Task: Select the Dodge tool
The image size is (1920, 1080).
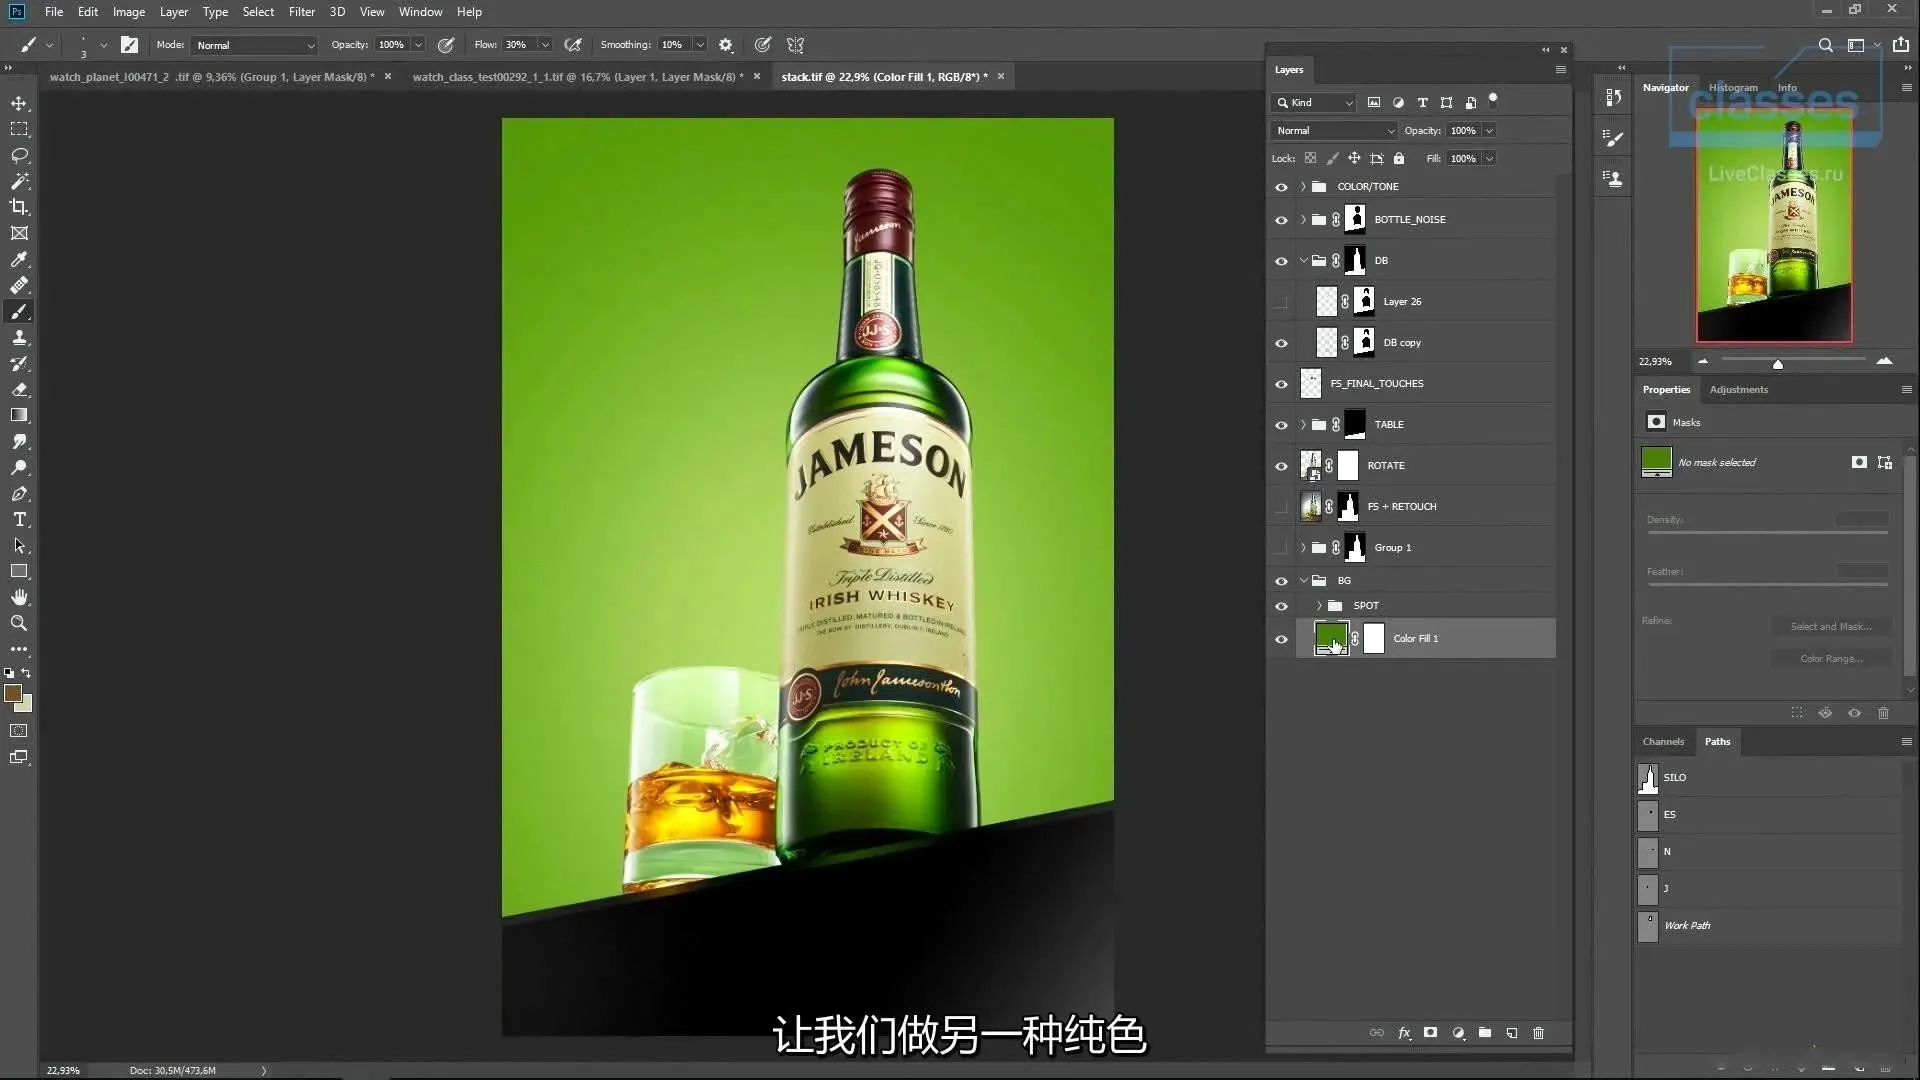Action: click(19, 468)
